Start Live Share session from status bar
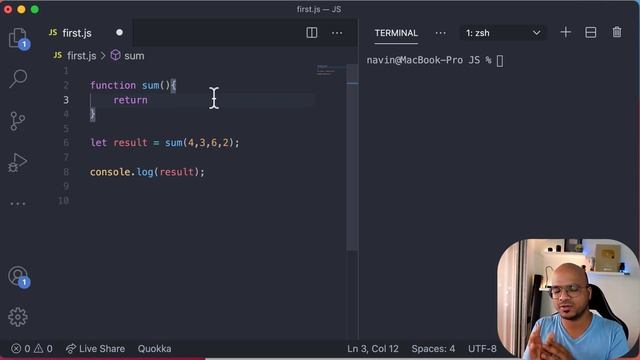 coord(96,349)
